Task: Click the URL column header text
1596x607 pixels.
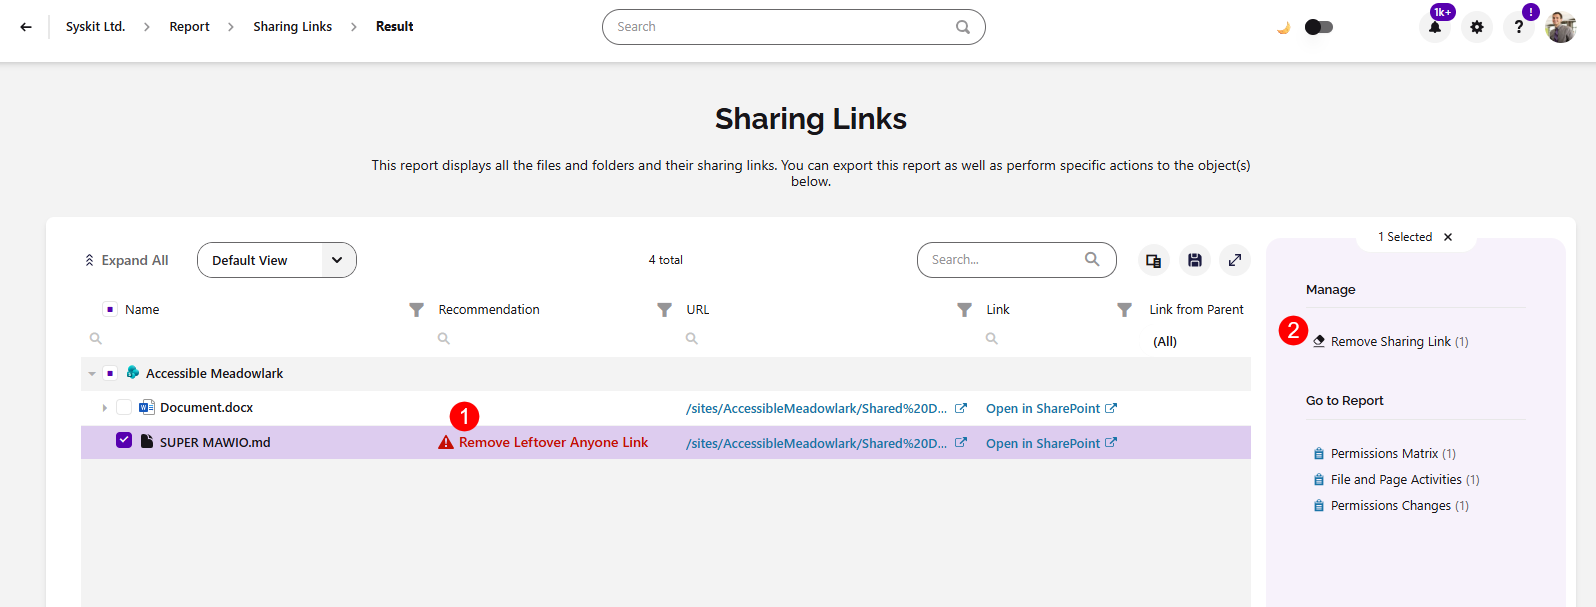Action: 698,310
